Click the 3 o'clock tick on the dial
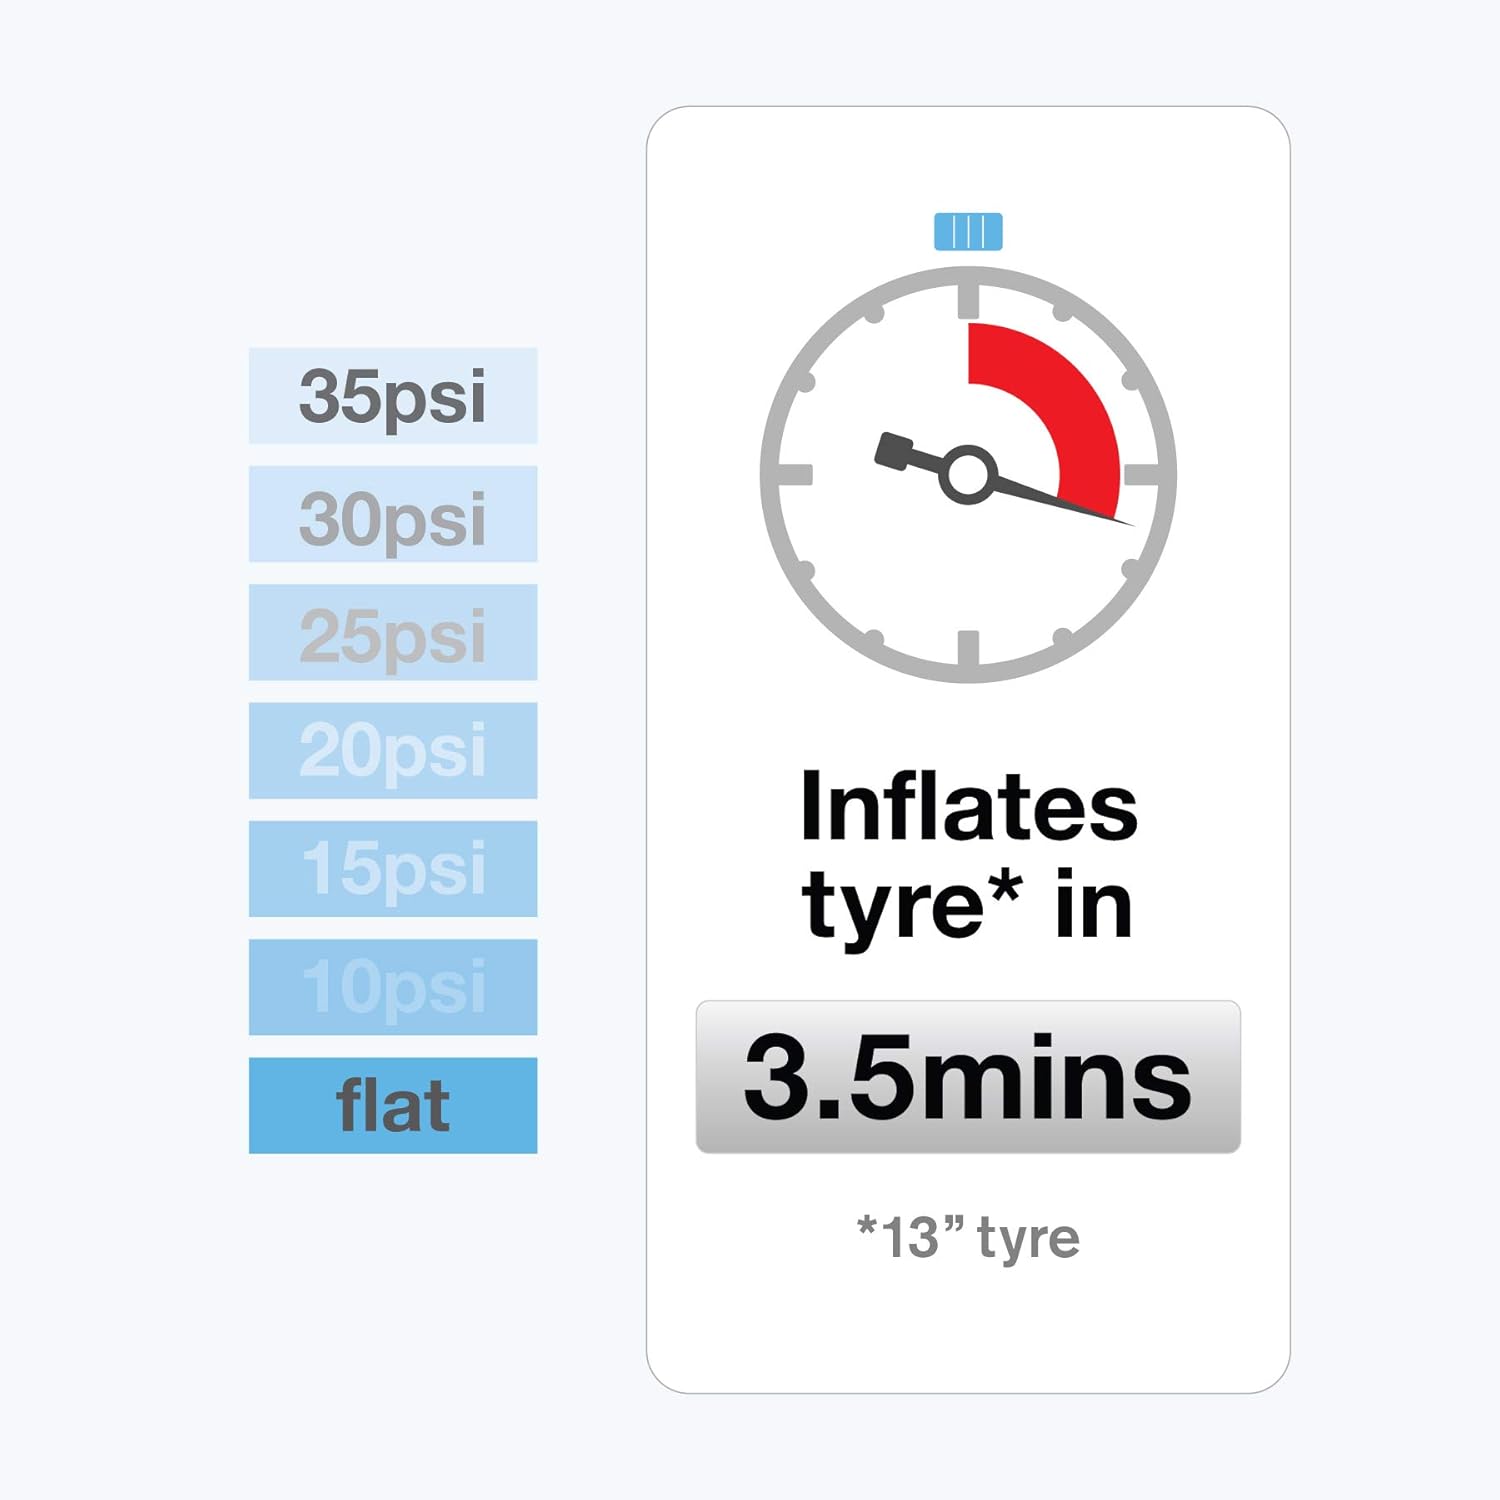The height and width of the screenshot is (1500, 1500). pyautogui.click(x=1143, y=474)
